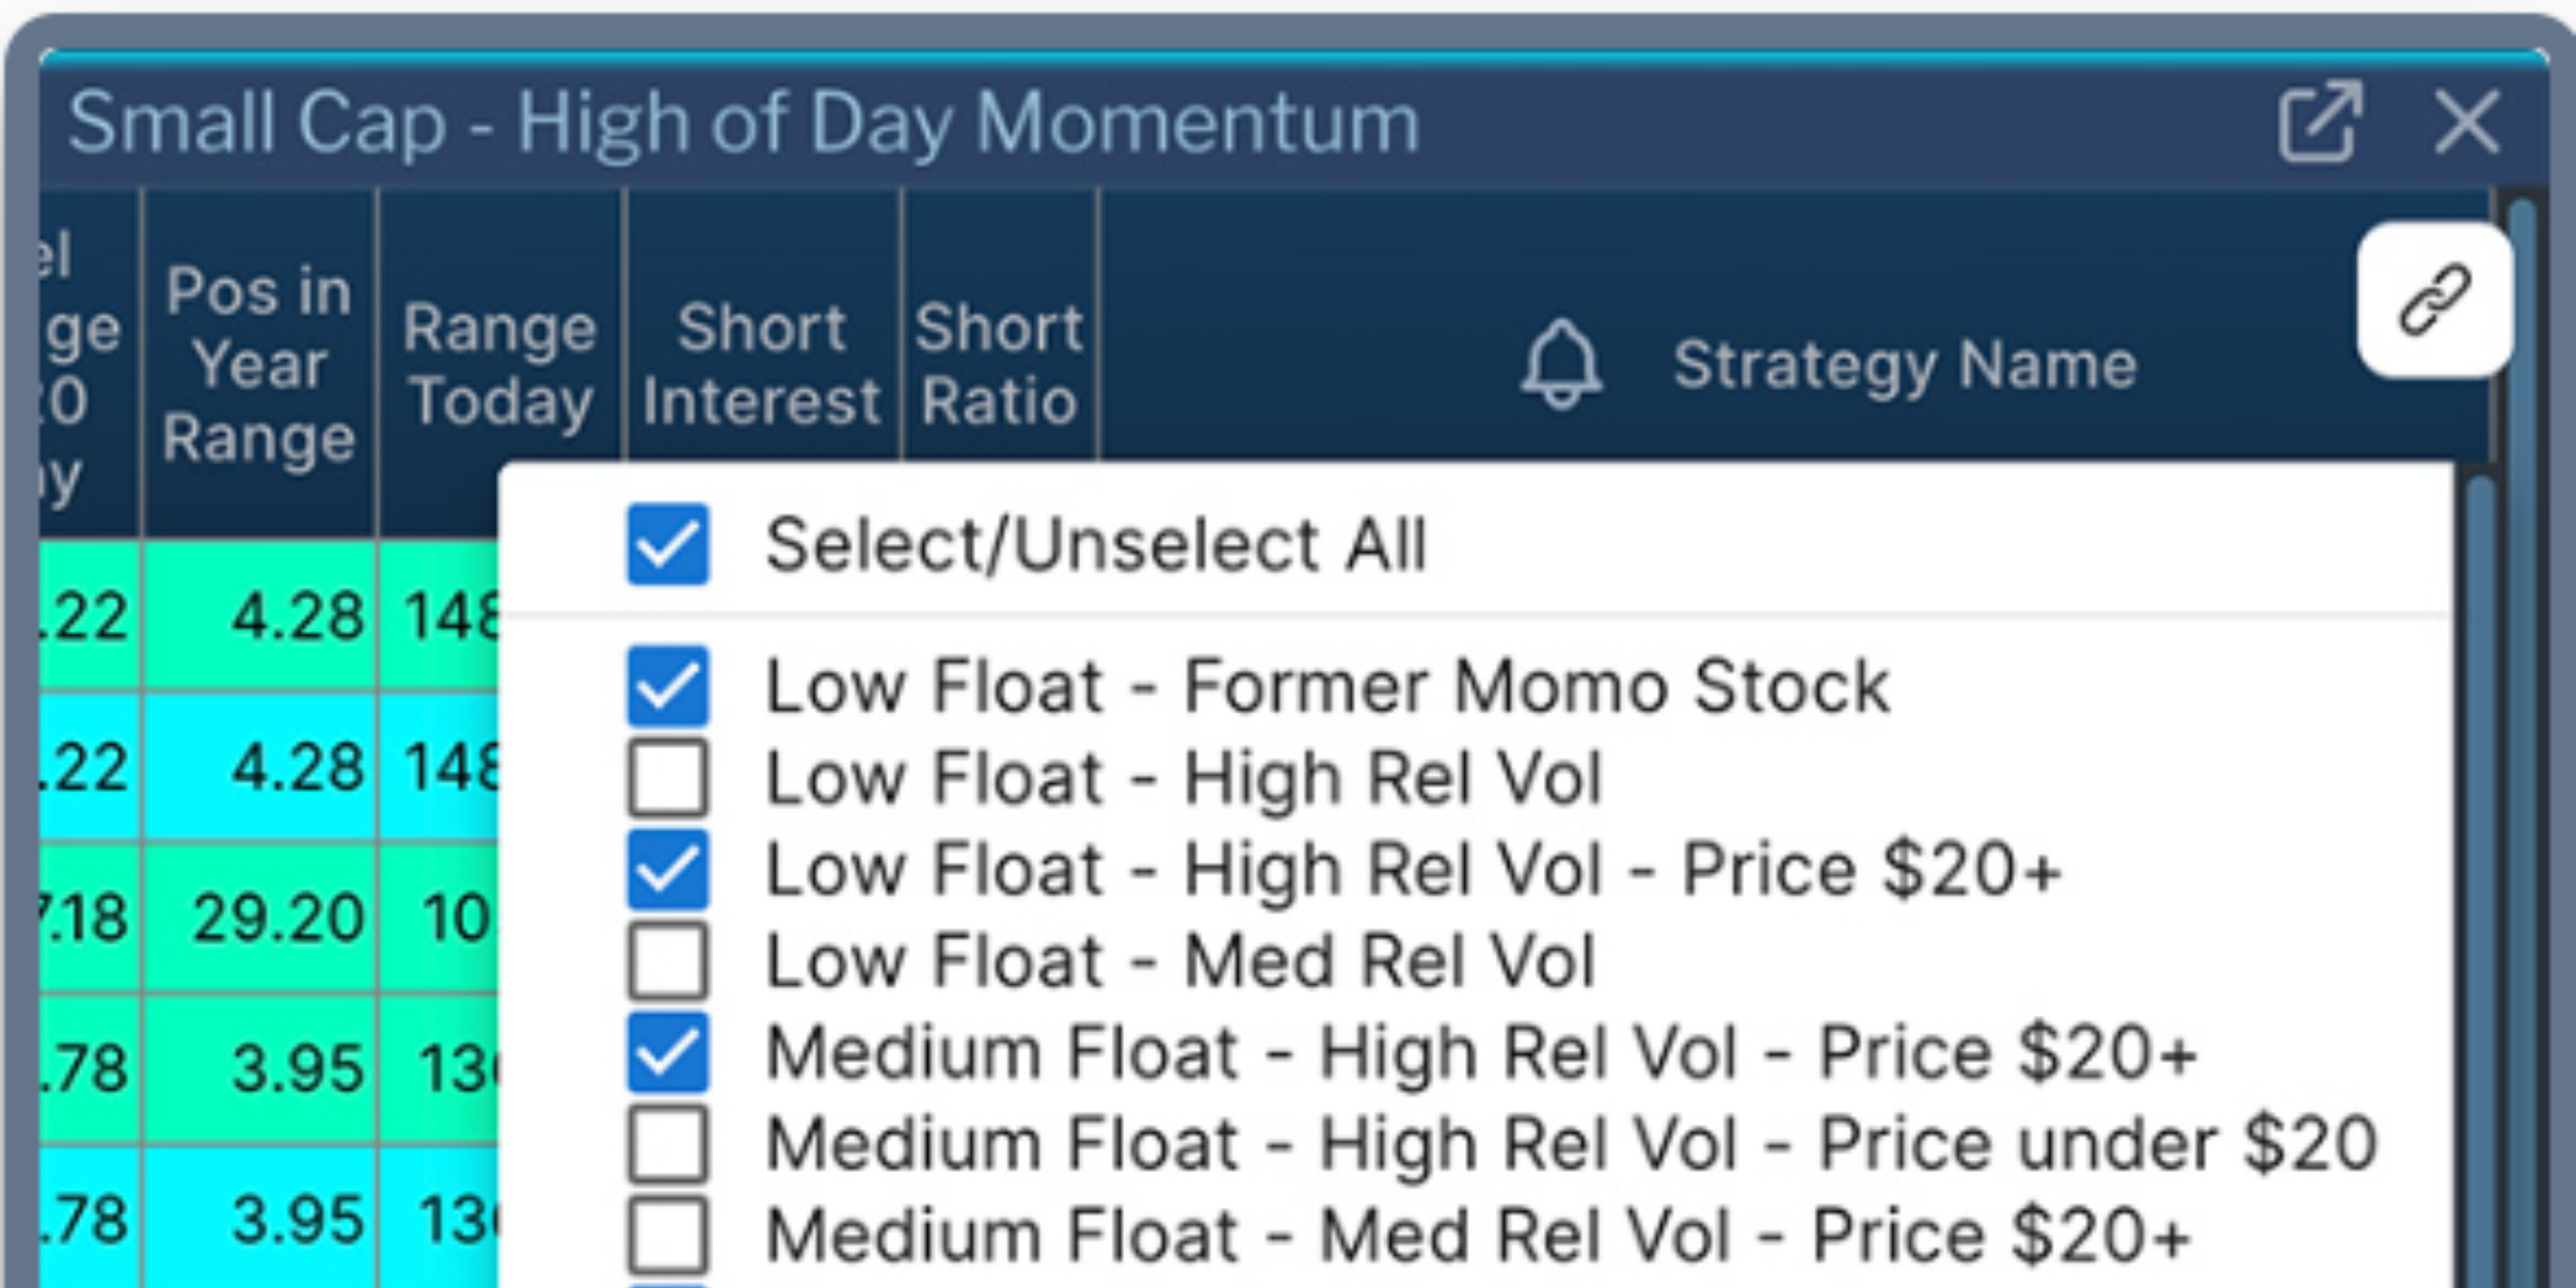The height and width of the screenshot is (1288, 2576).
Task: Click the Pos in Year Range header
Action: point(259,364)
